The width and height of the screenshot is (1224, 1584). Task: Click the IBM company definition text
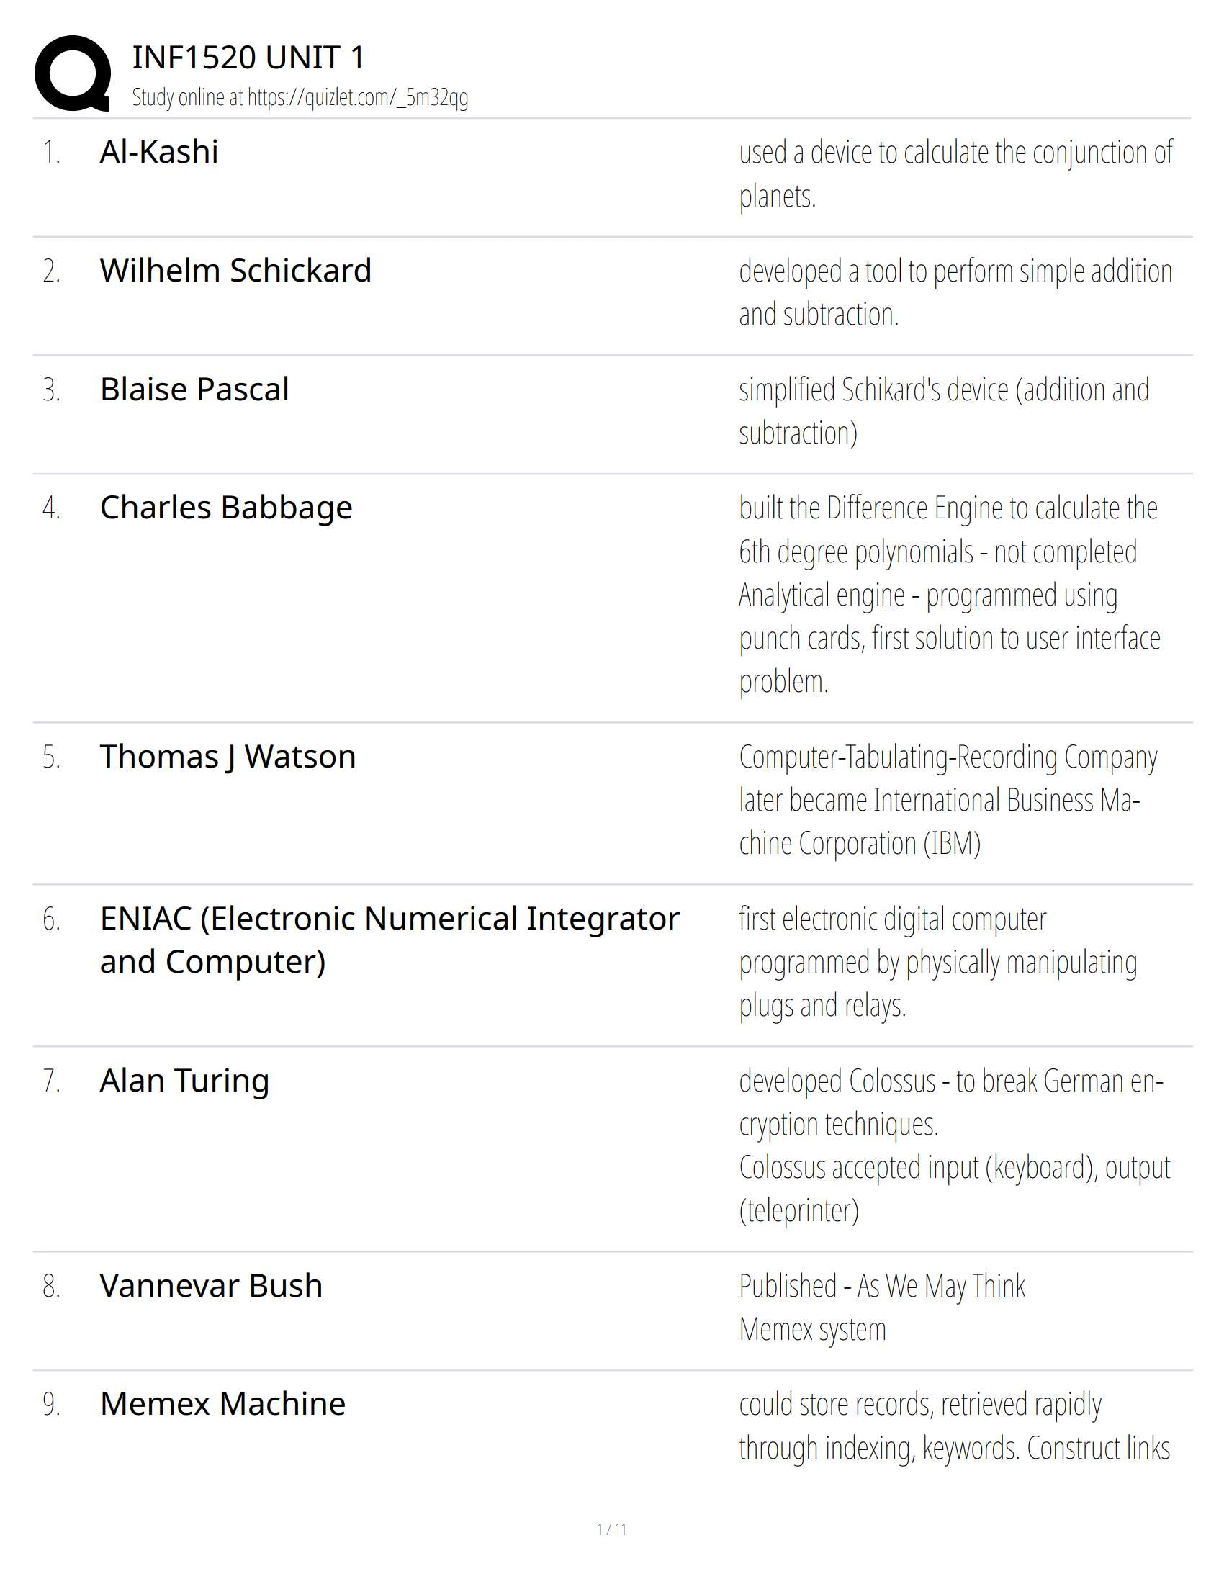pyautogui.click(x=948, y=801)
